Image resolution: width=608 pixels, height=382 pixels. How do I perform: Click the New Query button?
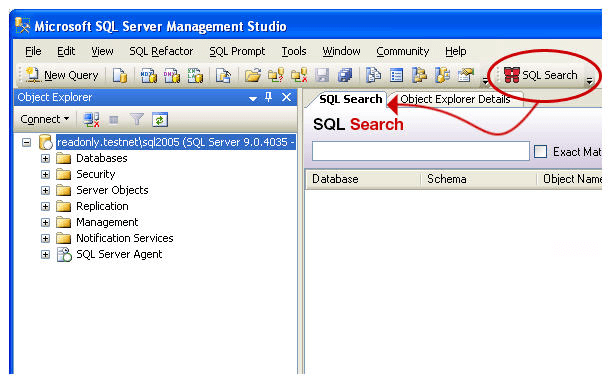[62, 75]
